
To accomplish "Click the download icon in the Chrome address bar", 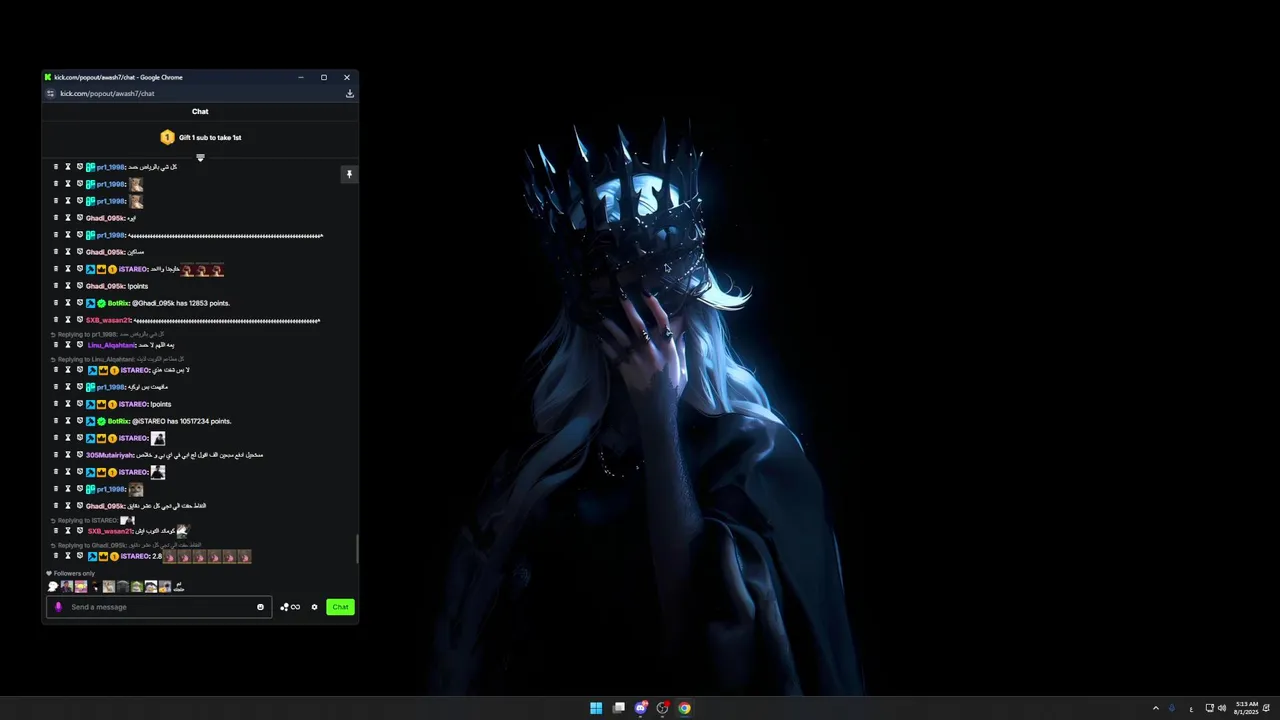I will [349, 94].
